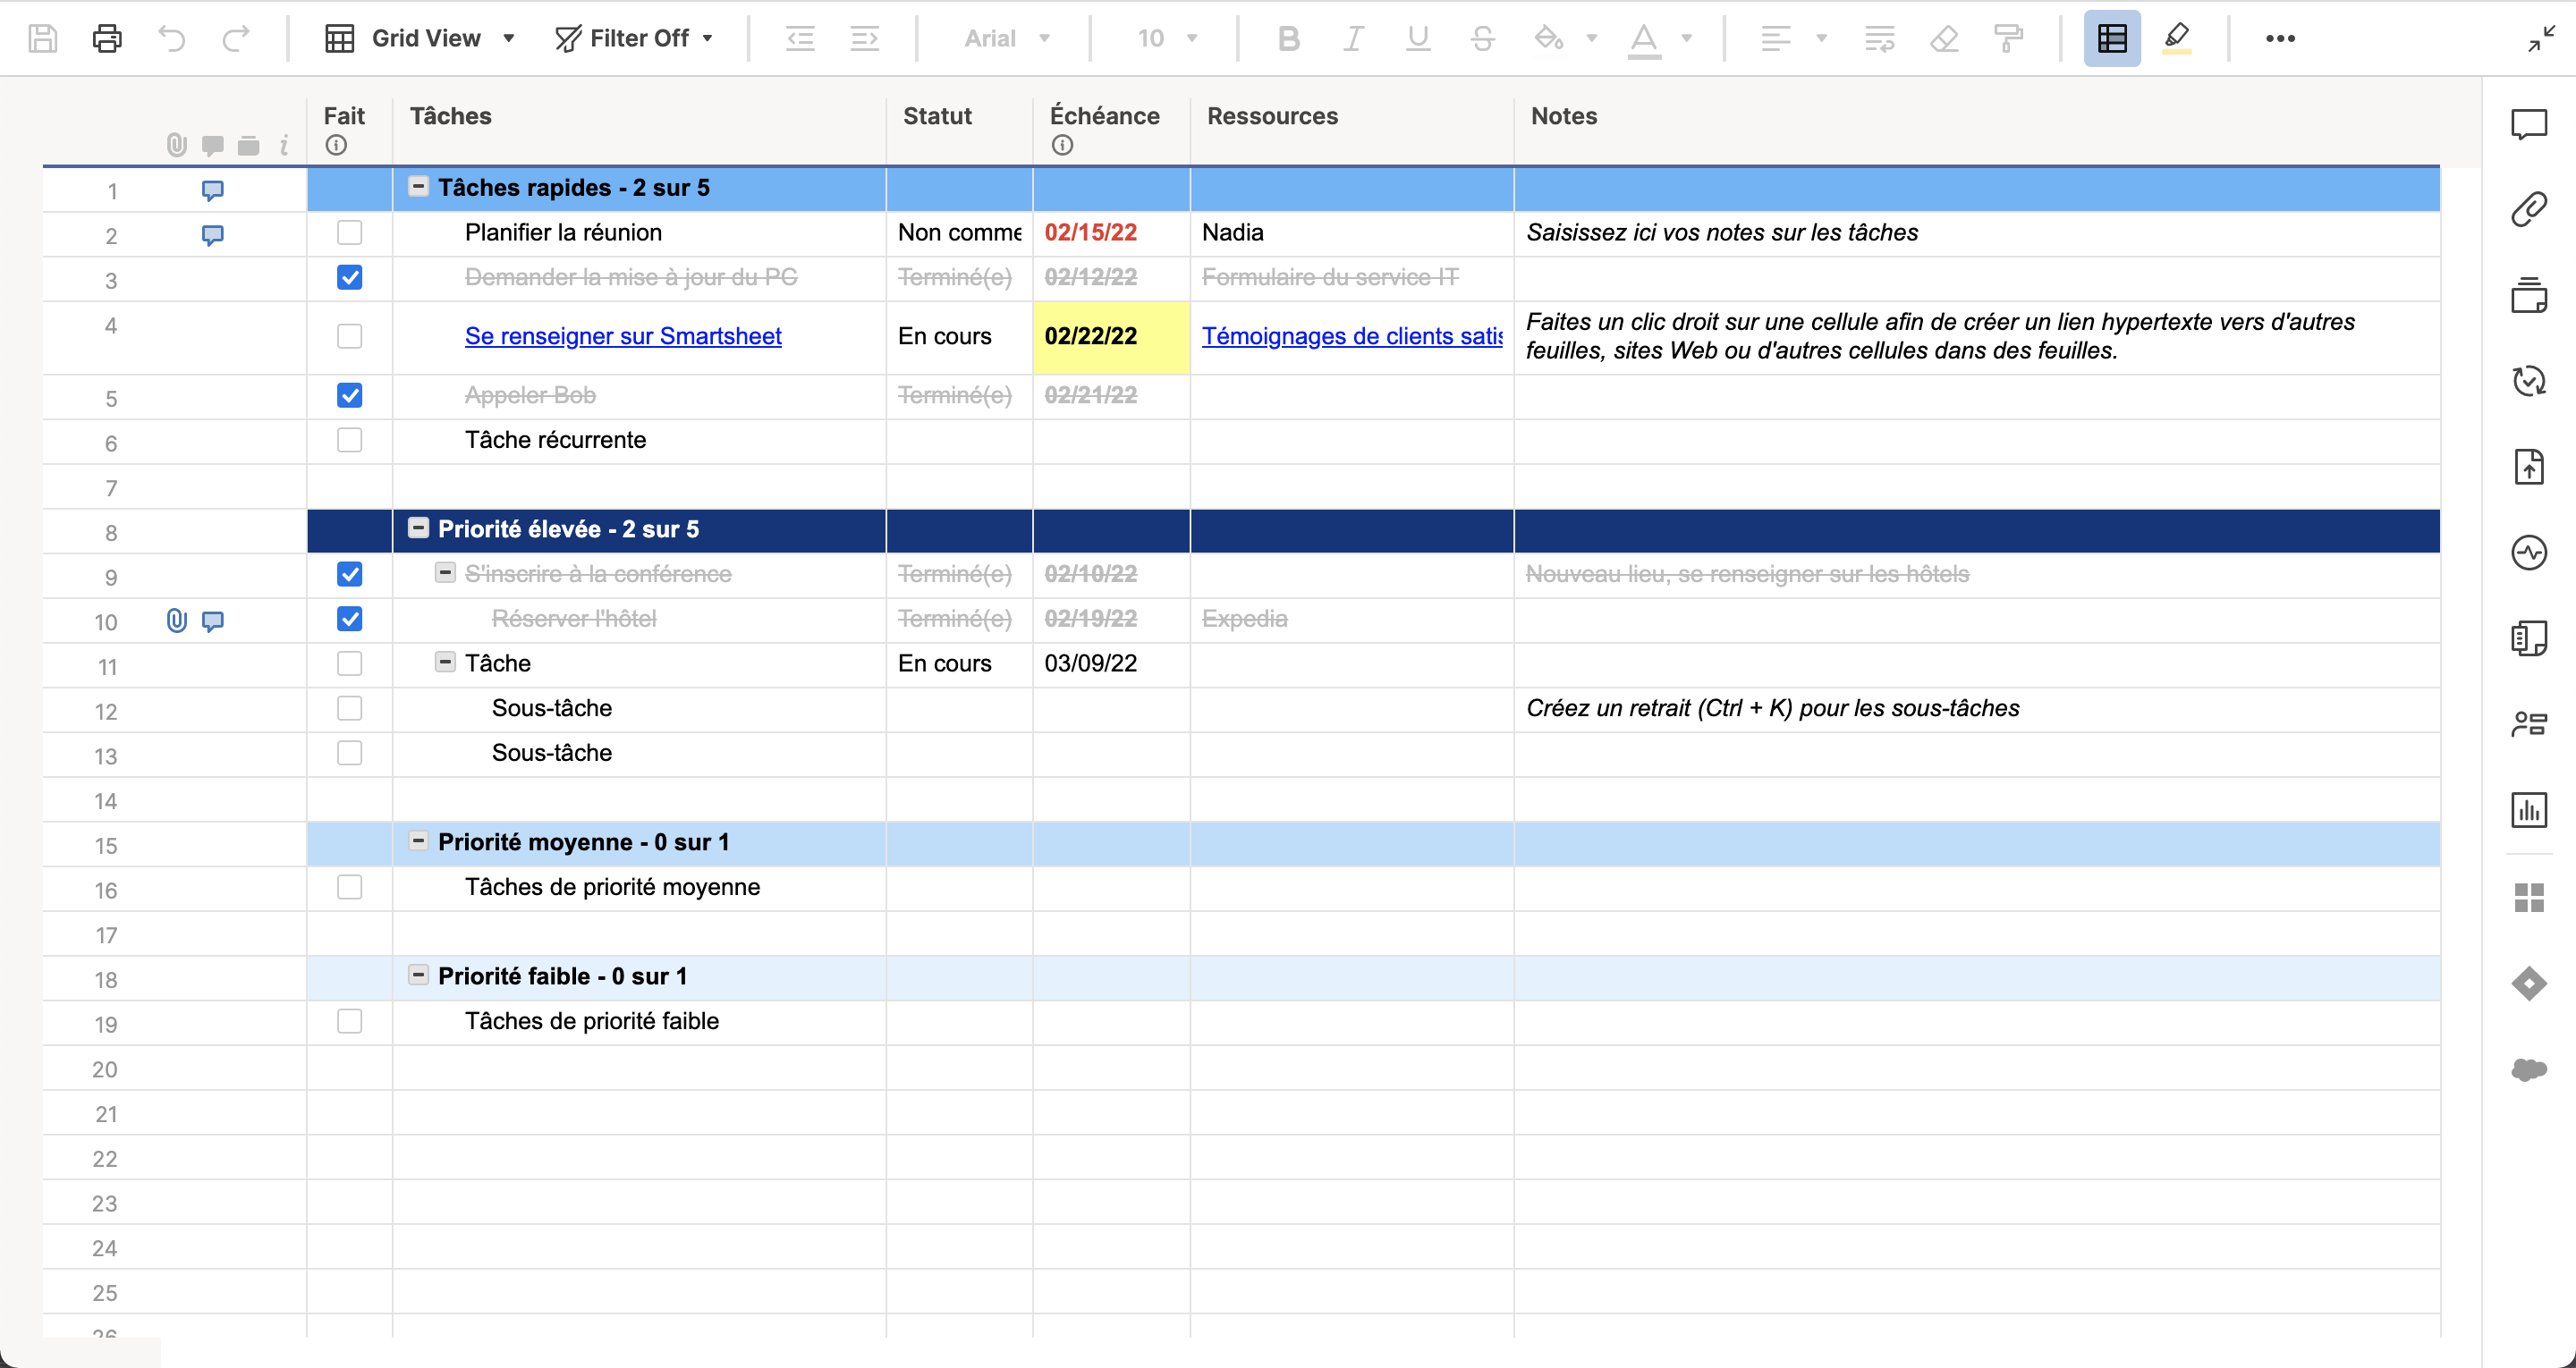Check the Se renseigner sur Smartsheet checkbox
Screen dimensions: 2576x1368
pos(349,336)
